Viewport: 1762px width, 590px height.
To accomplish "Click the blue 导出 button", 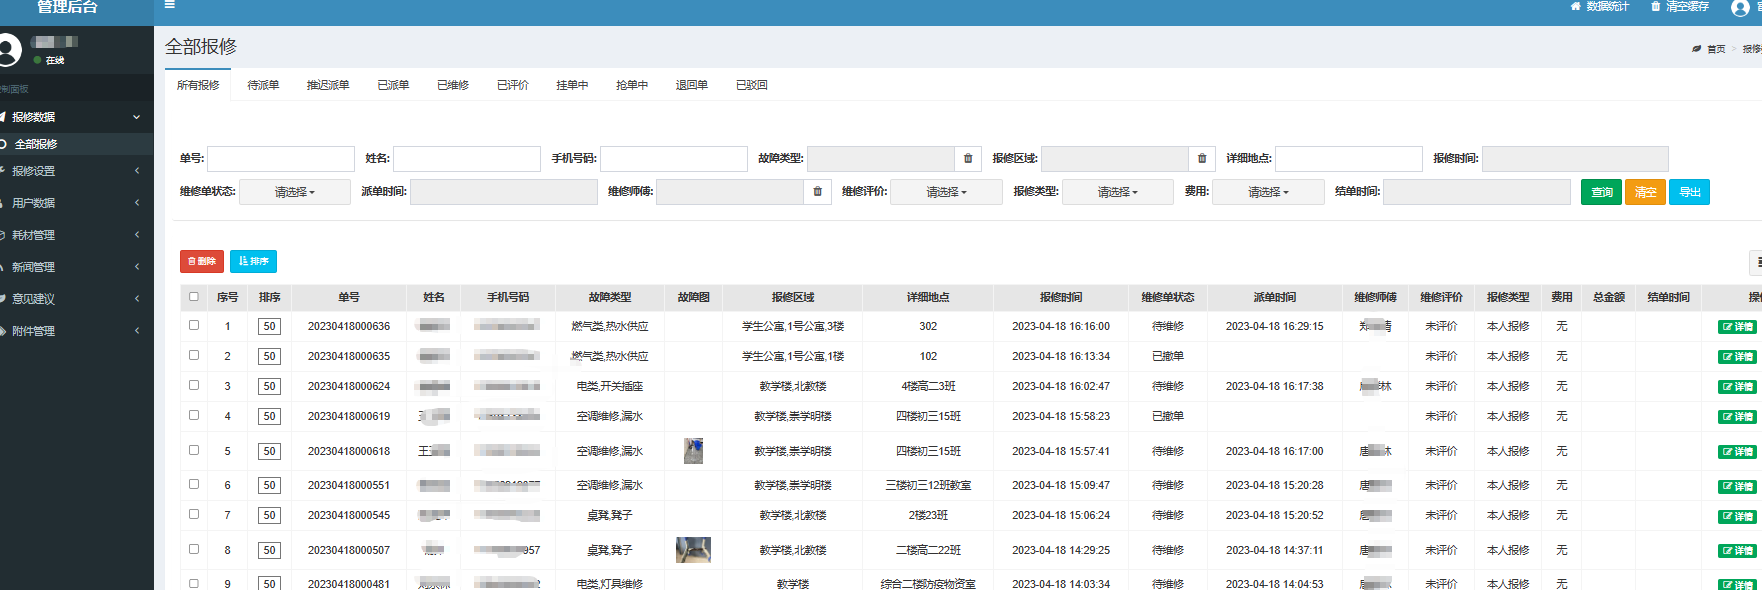I will pyautogui.click(x=1689, y=192).
